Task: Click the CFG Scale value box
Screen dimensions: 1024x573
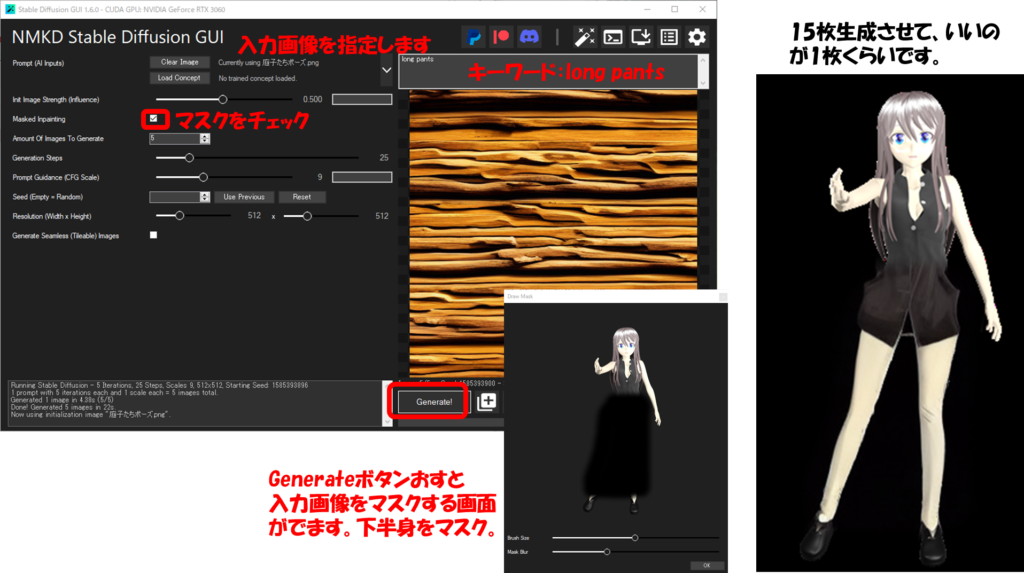Action: click(x=362, y=177)
